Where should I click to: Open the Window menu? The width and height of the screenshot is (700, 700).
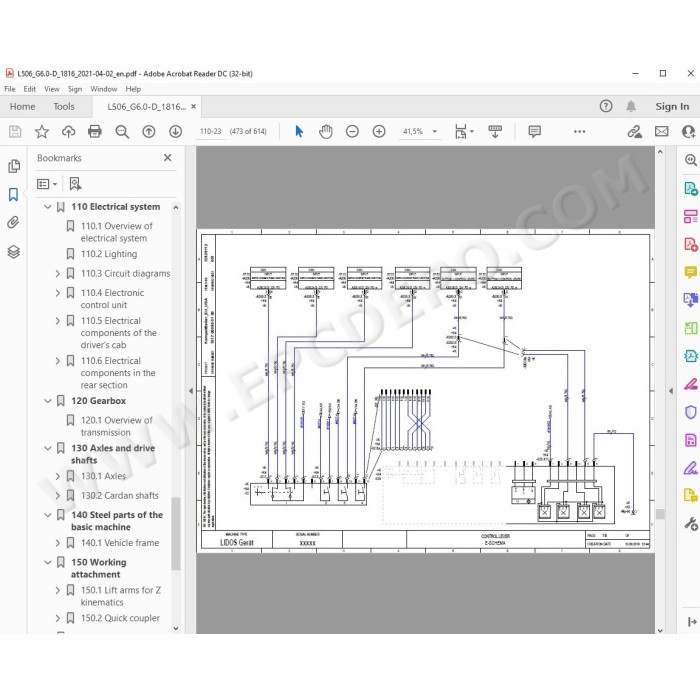click(x=104, y=89)
